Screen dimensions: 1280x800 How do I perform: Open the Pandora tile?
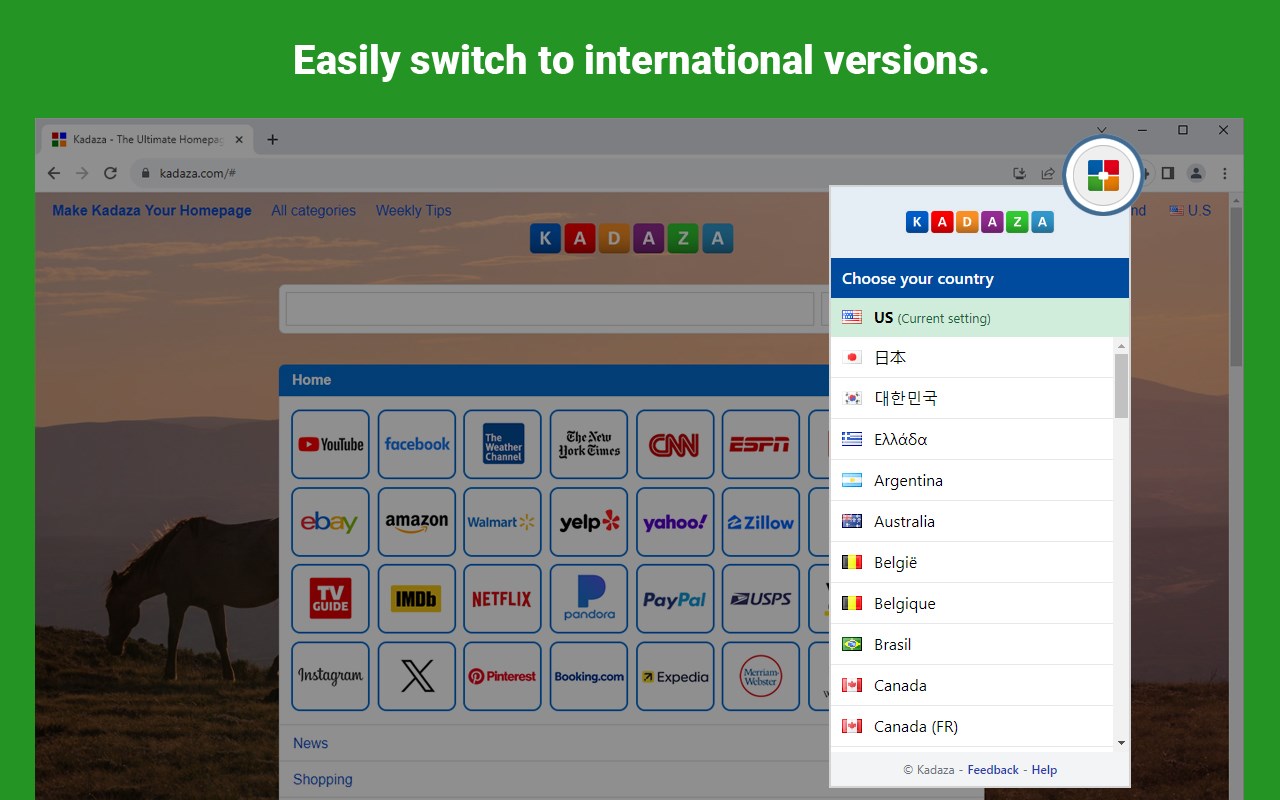(x=588, y=599)
